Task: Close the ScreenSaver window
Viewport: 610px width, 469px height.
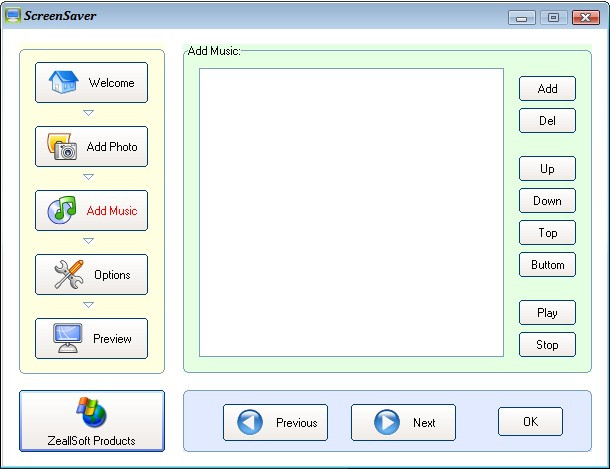Action: pos(585,18)
